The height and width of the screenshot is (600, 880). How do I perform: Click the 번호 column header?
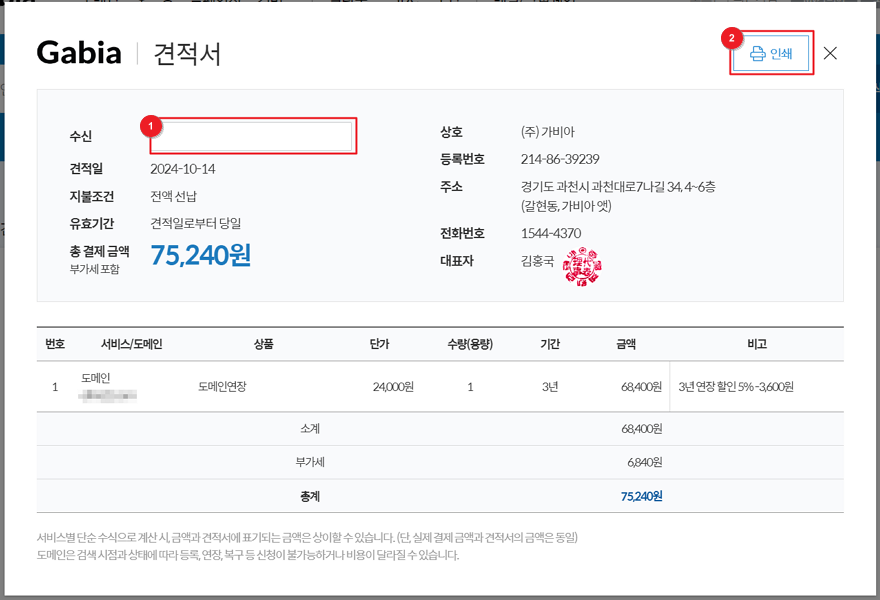coord(55,344)
